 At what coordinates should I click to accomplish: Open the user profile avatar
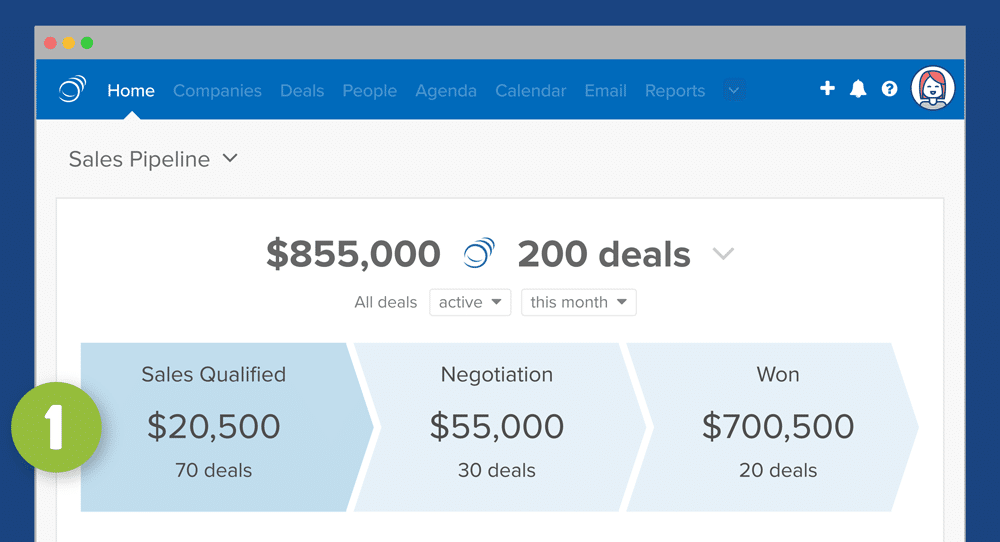tap(933, 89)
